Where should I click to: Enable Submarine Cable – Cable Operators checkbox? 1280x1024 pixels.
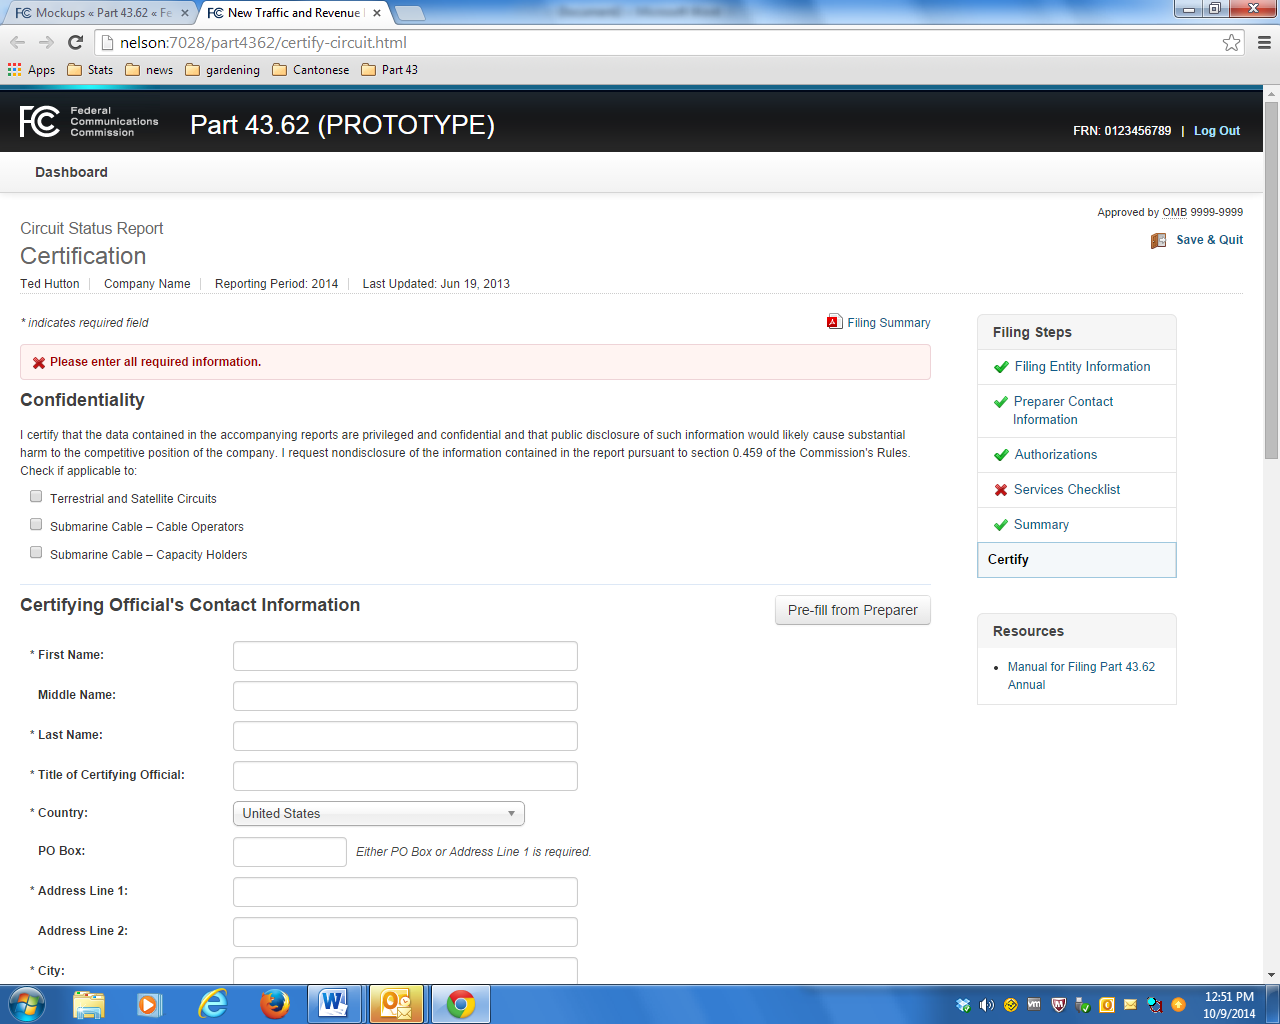36,524
